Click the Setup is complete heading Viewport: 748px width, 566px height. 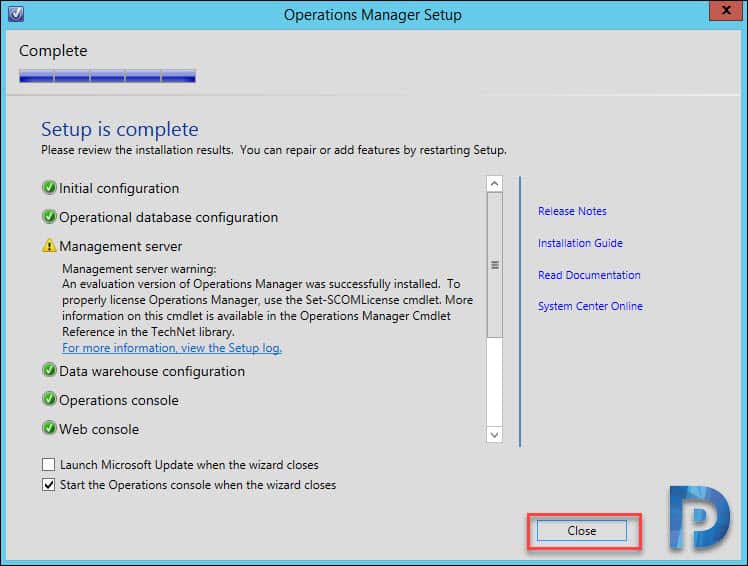coord(120,129)
